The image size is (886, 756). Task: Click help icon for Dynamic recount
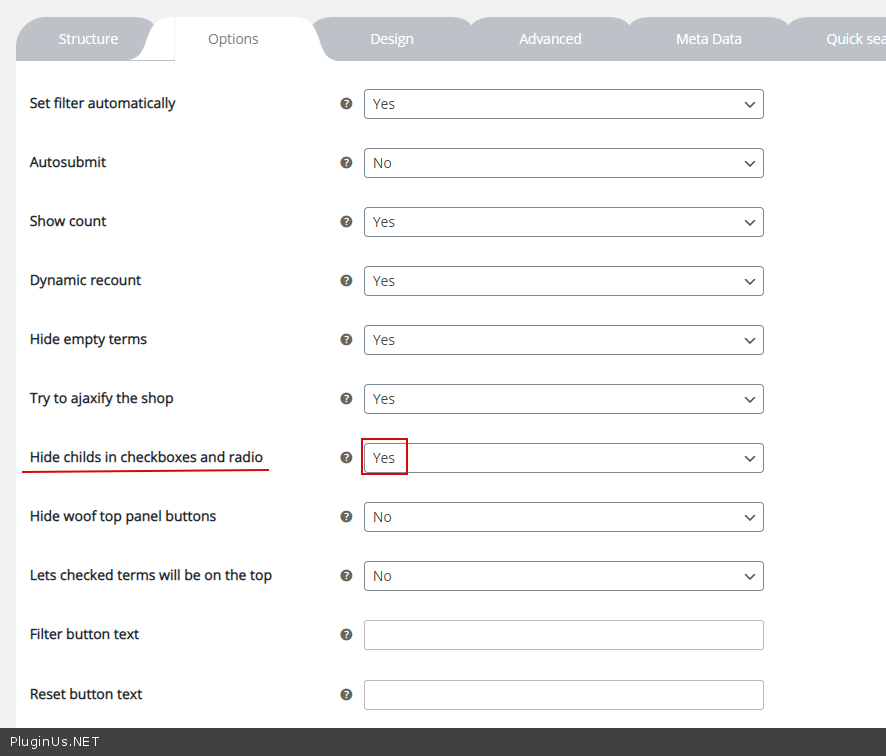346,280
